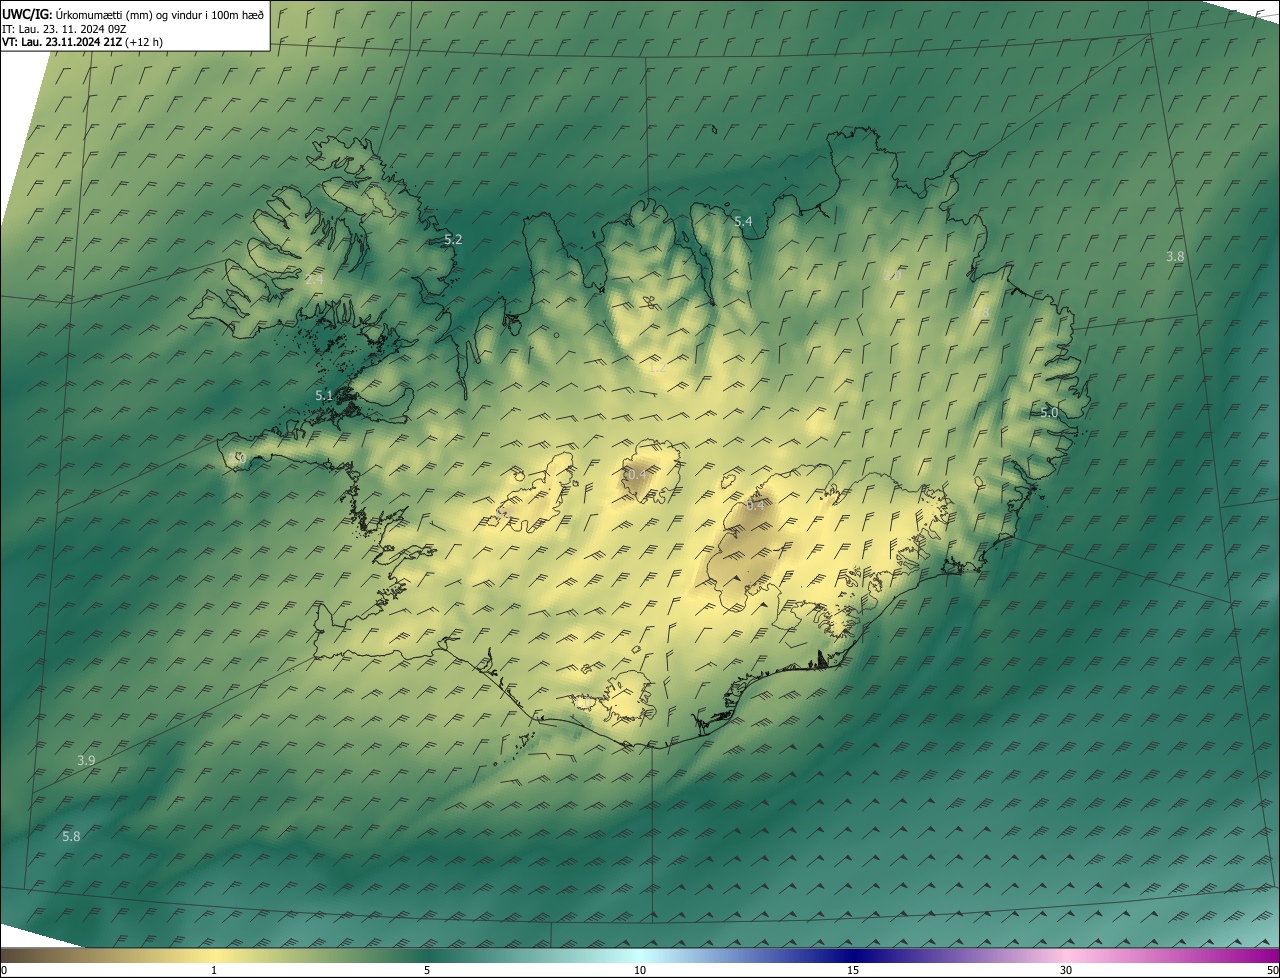Click the 2.0 value label in northeast Iceland

[x=890, y=274]
